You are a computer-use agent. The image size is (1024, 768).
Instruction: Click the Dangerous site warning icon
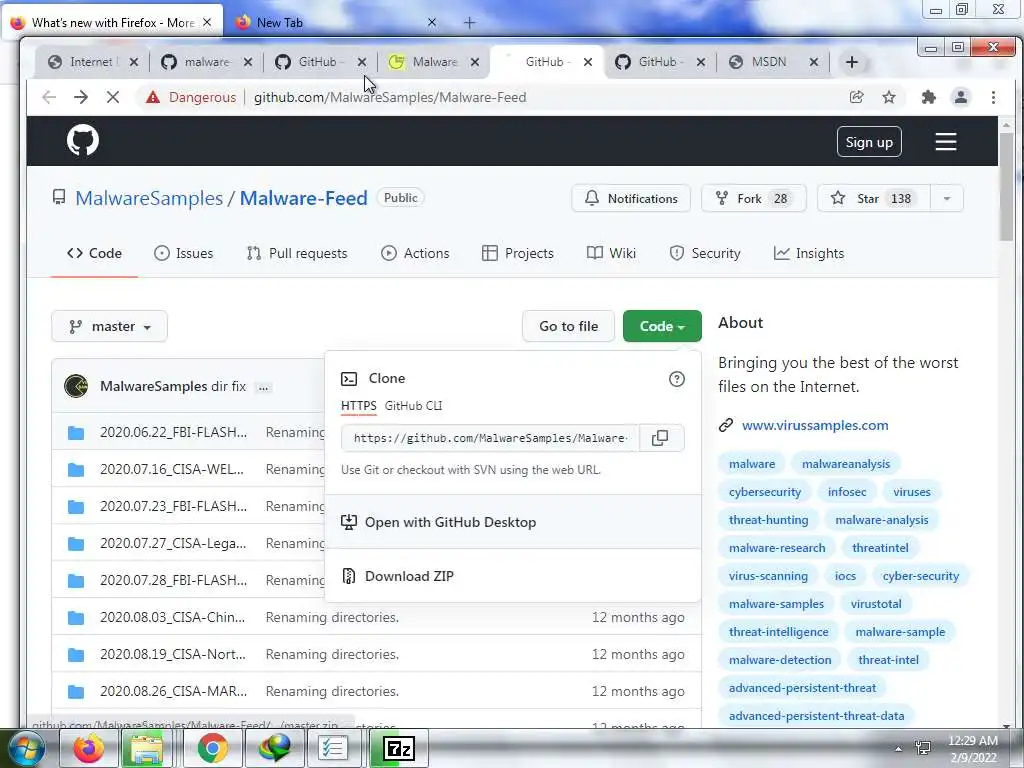coord(153,97)
